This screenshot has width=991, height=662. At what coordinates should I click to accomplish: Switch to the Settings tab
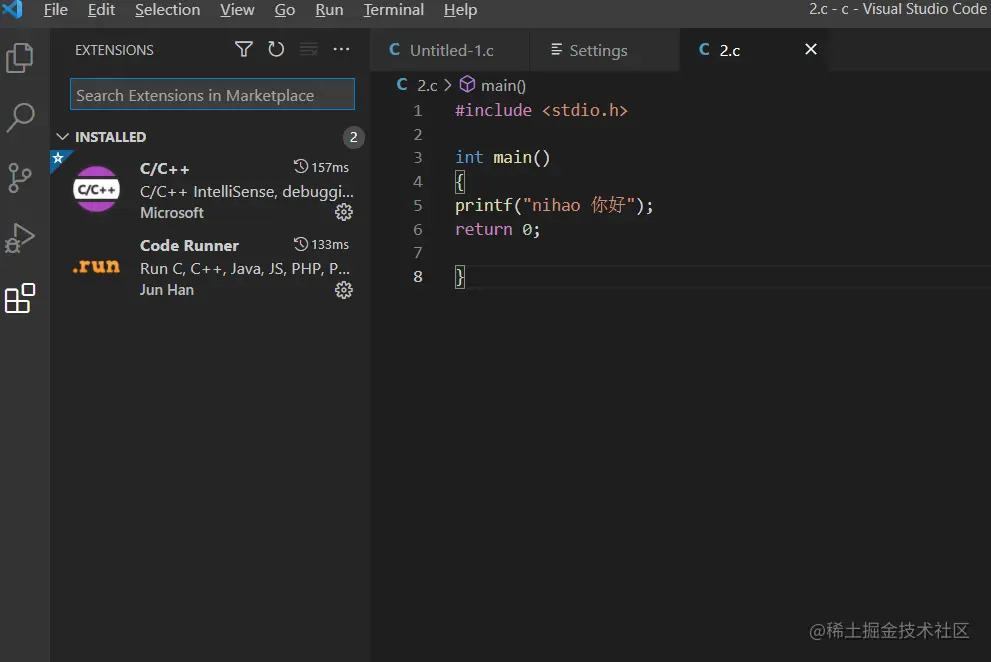click(x=604, y=50)
